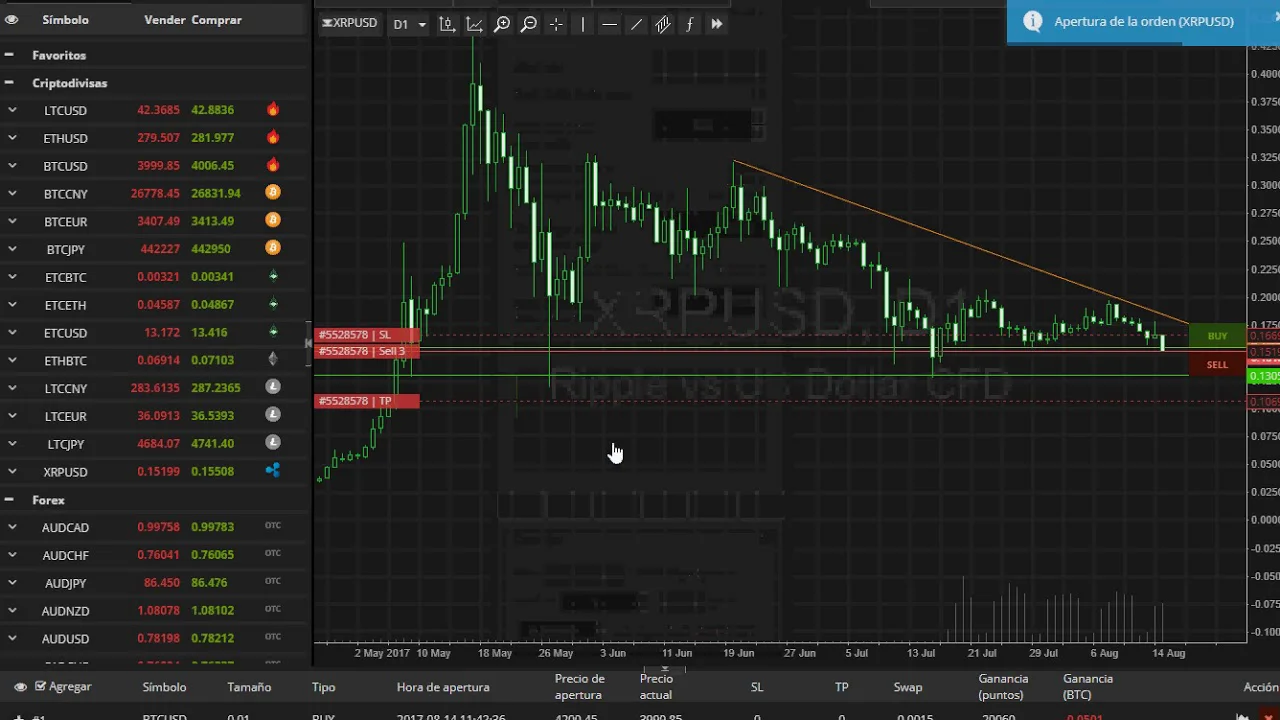Image resolution: width=1280 pixels, height=720 pixels.
Task: Activate the crosshair cursor tool
Action: (x=556, y=24)
